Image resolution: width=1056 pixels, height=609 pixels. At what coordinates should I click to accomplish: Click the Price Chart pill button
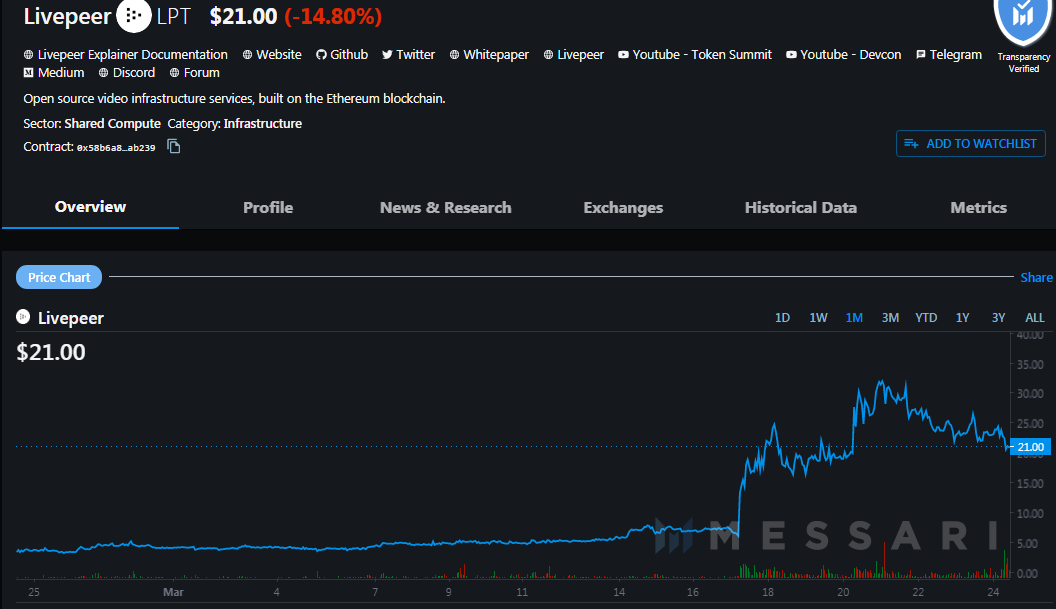pyautogui.click(x=59, y=277)
